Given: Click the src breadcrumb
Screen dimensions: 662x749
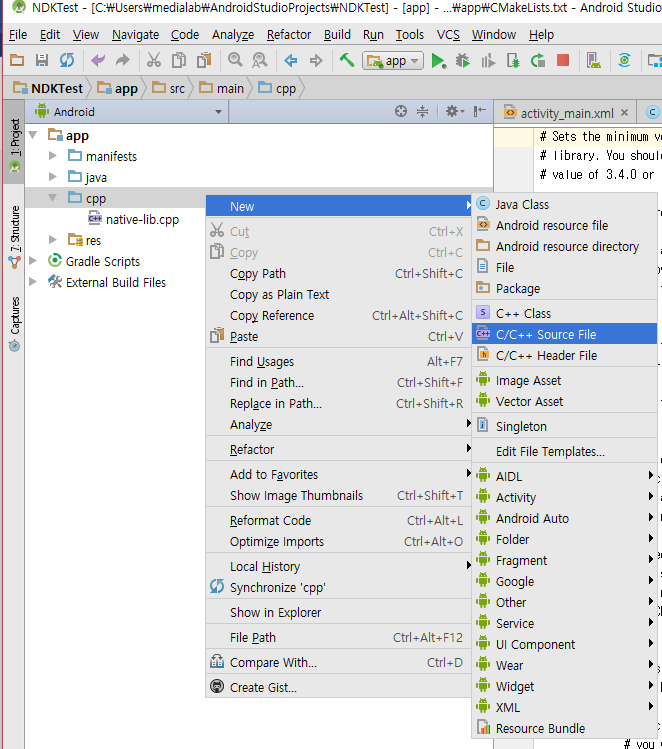Looking at the screenshot, I should tap(169, 88).
